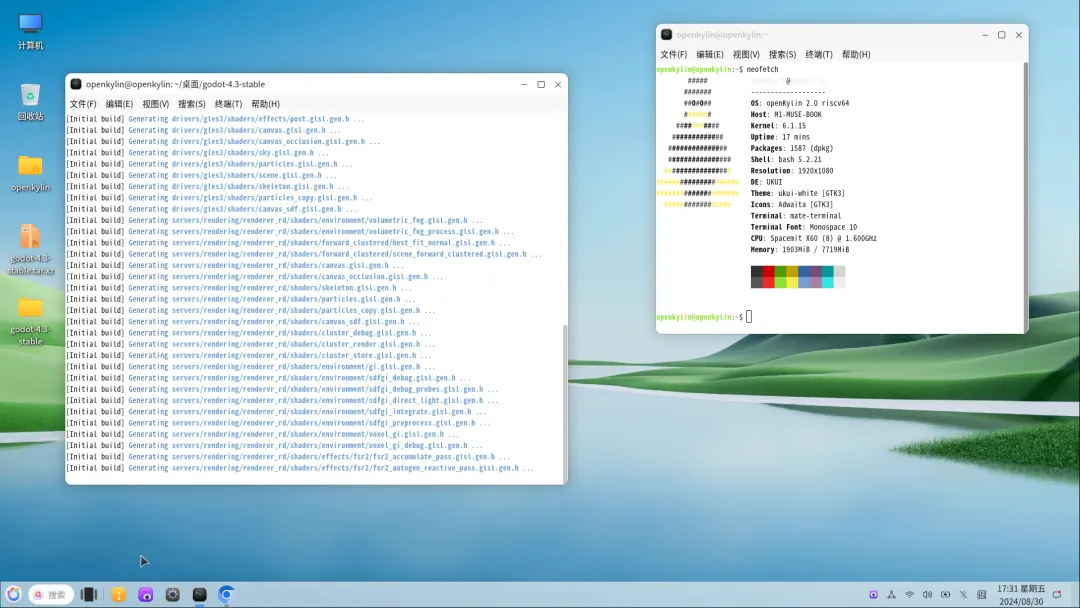Open 视图(V) menu in godot build terminal
The height and width of the screenshot is (608, 1080).
pyautogui.click(x=156, y=104)
